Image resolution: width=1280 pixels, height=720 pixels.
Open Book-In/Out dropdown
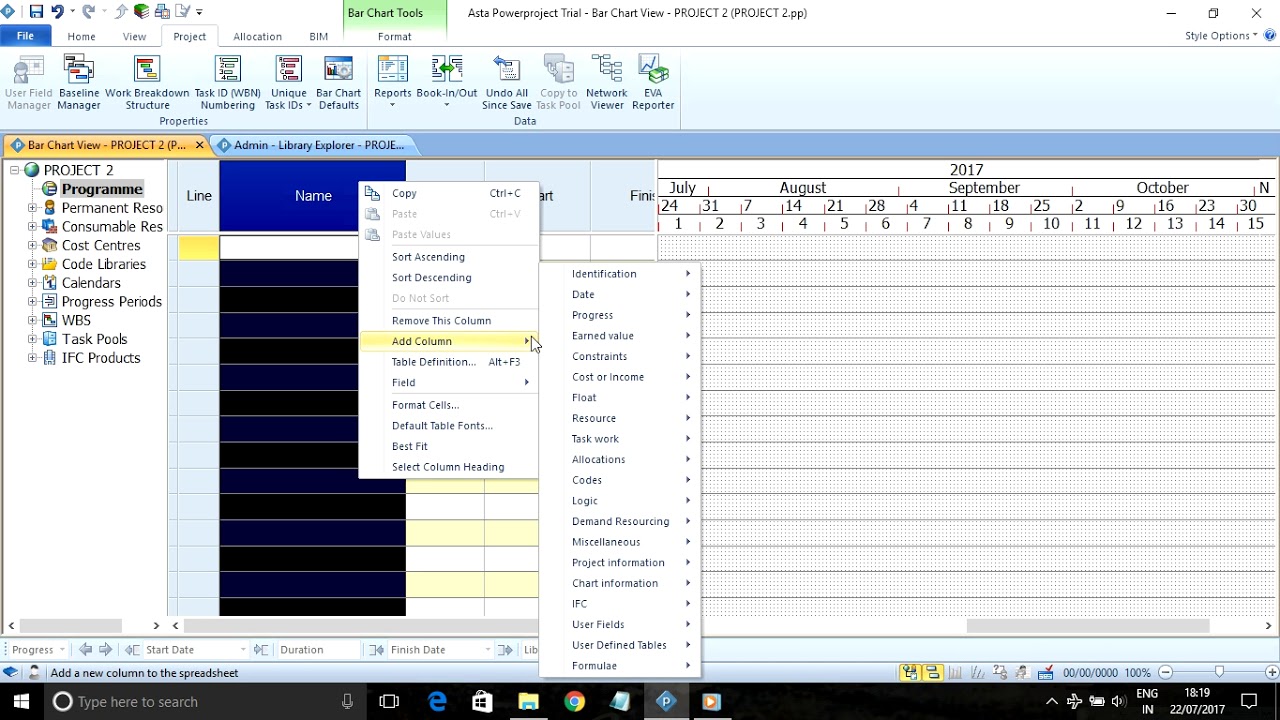tap(447, 83)
